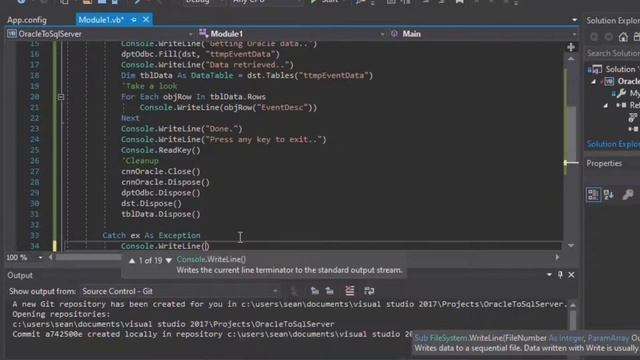This screenshot has width=640, height=360.
Task: Click the Back arrow in Solution Explorer
Action: point(594,37)
